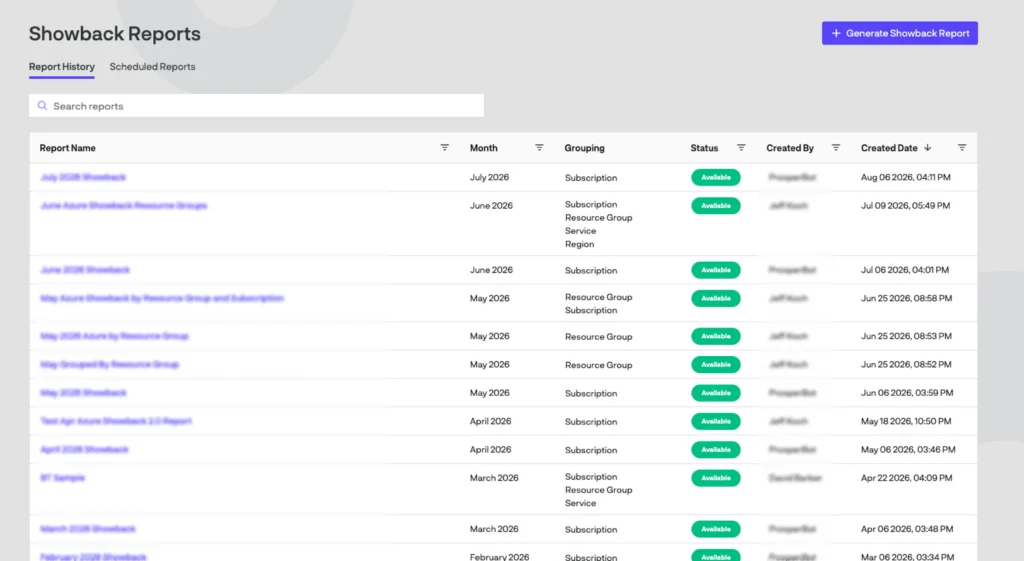The height and width of the screenshot is (561, 1024).
Task: Focus the Search reports field
Action: [256, 106]
